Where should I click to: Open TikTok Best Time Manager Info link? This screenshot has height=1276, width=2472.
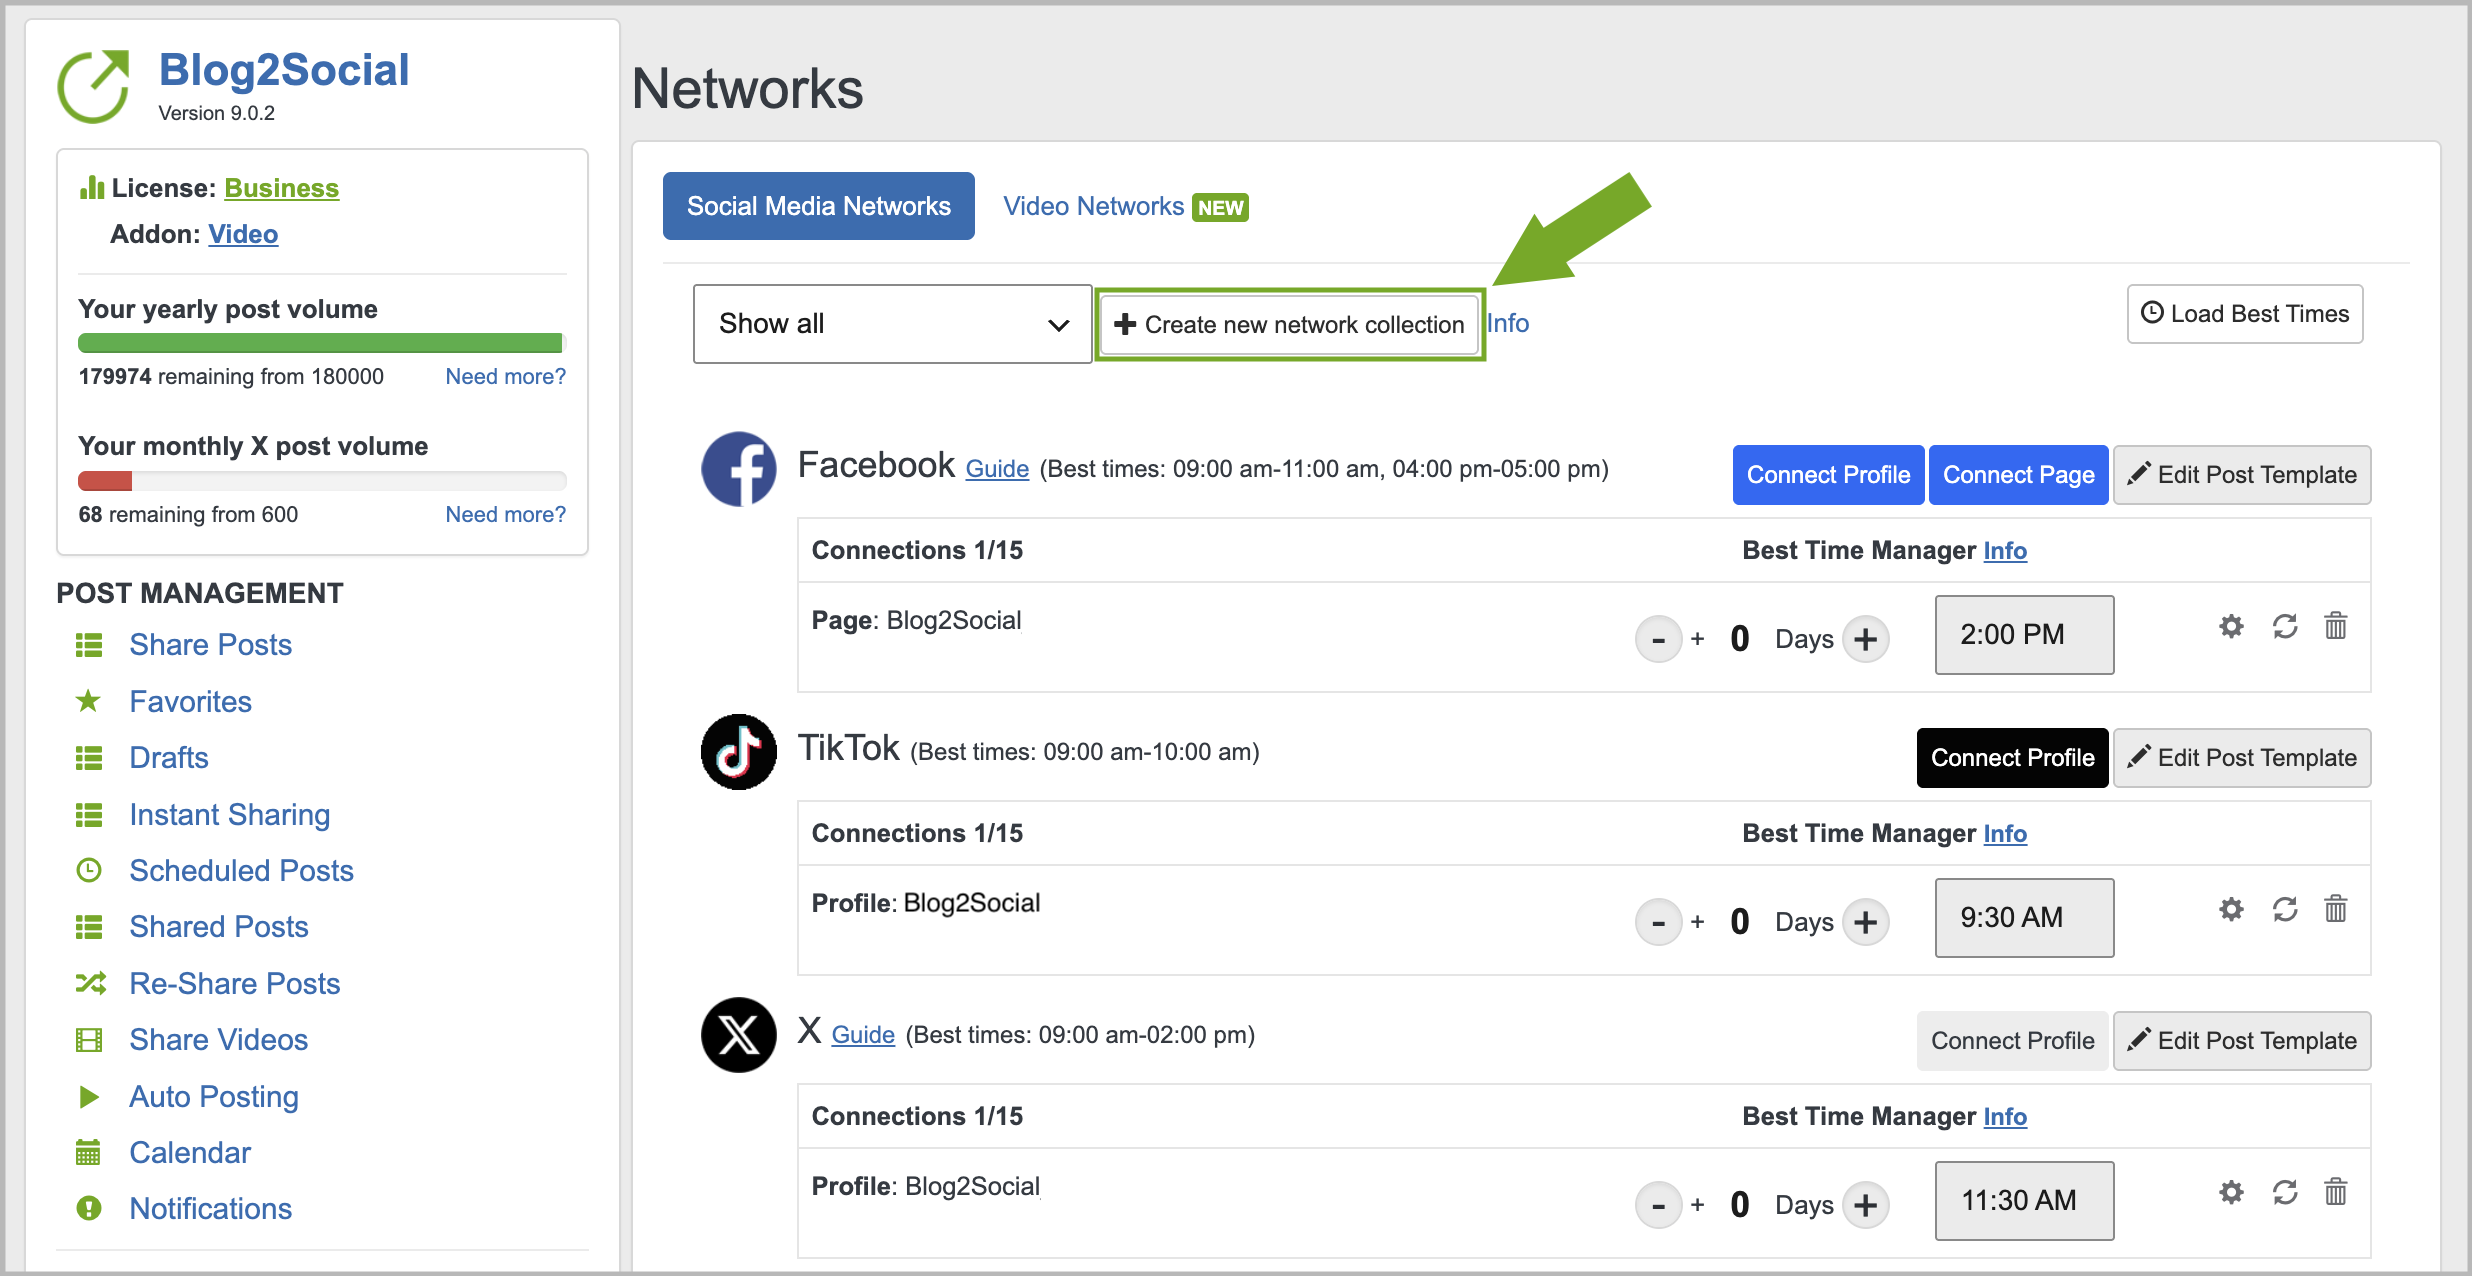pyautogui.click(x=2005, y=834)
